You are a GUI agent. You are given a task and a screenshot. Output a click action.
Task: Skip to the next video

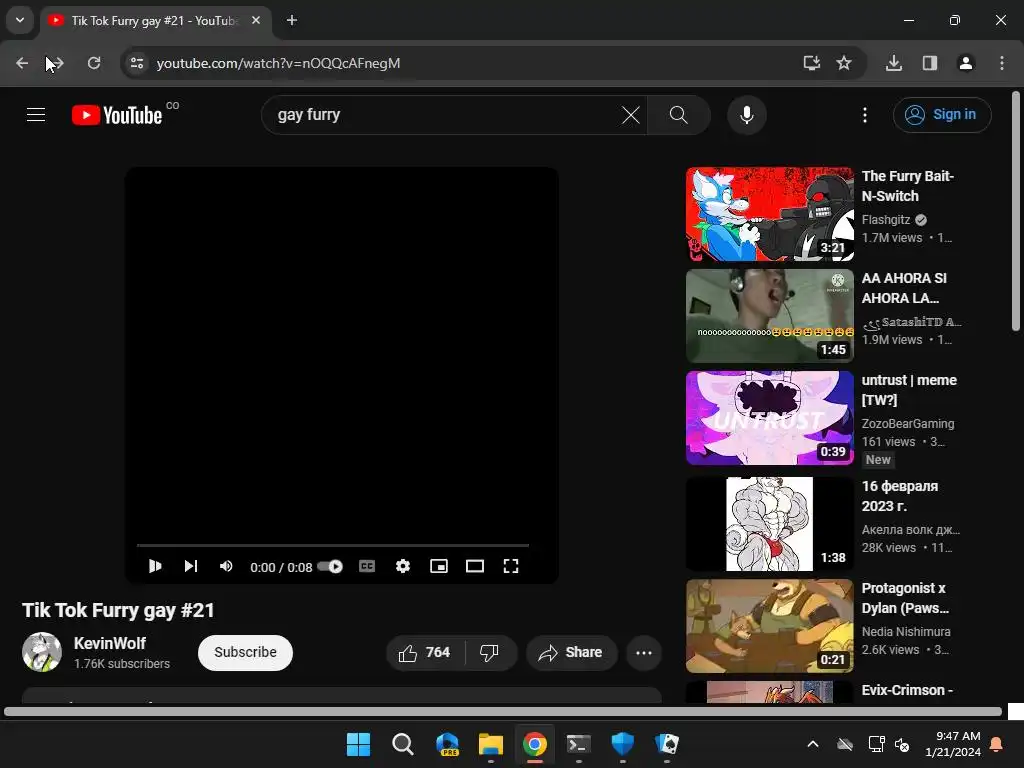click(191, 566)
